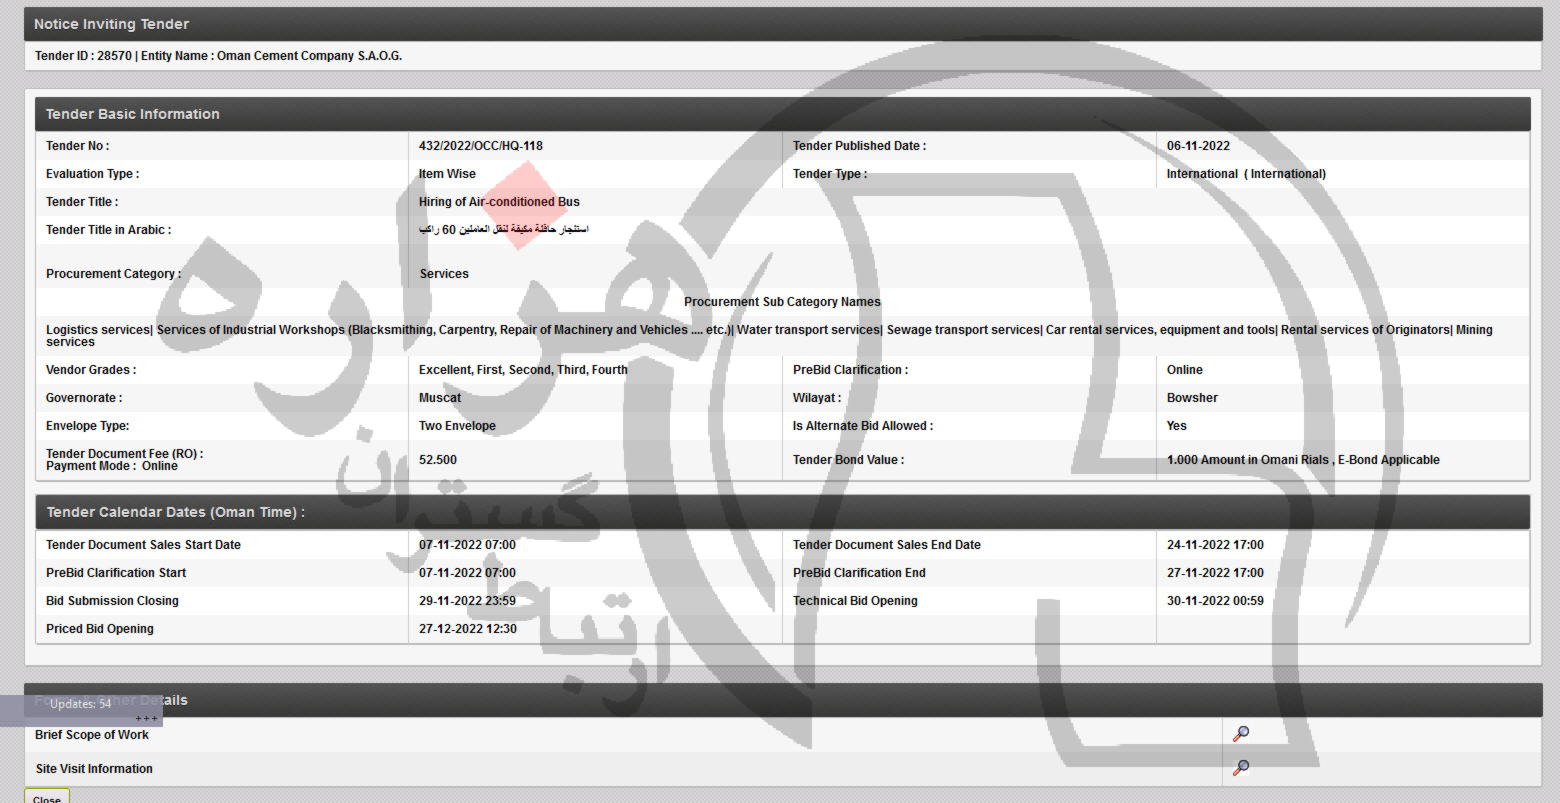Select technical bid opening 30-11-2022 00:59

tap(1215, 601)
